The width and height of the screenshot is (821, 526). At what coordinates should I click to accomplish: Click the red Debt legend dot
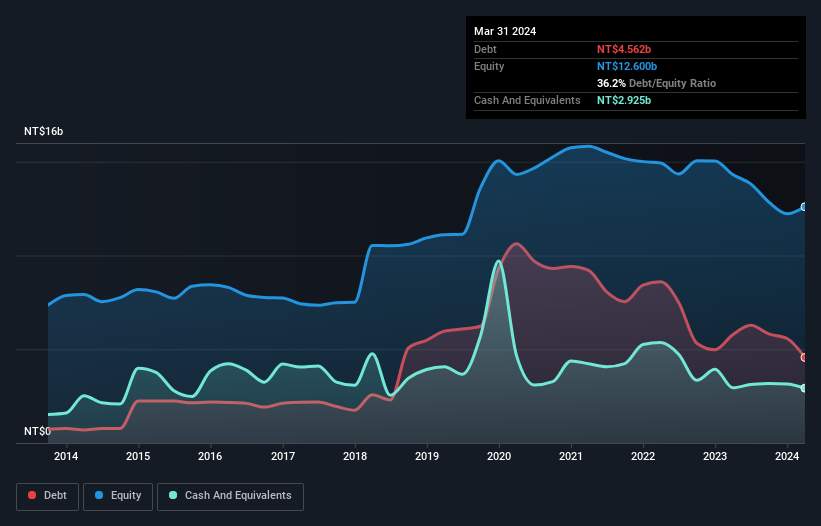32,495
